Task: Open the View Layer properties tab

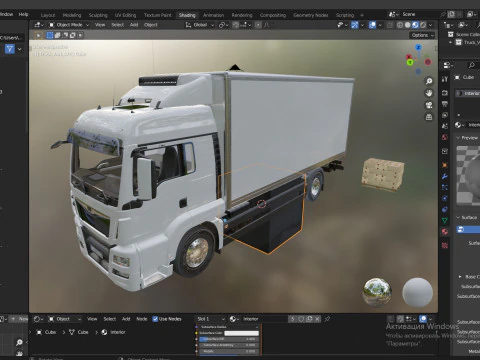Action: [445, 115]
